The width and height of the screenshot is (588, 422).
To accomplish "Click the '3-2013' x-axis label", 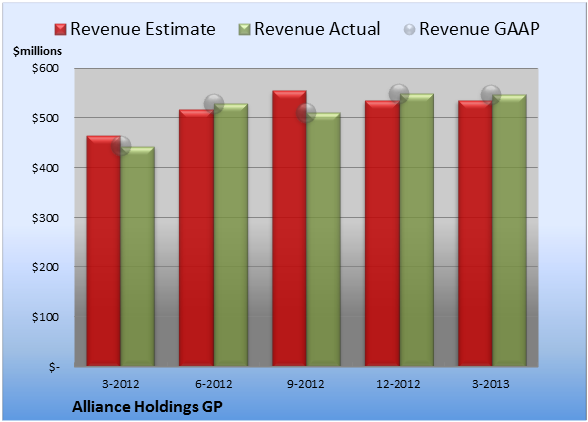I will [491, 384].
